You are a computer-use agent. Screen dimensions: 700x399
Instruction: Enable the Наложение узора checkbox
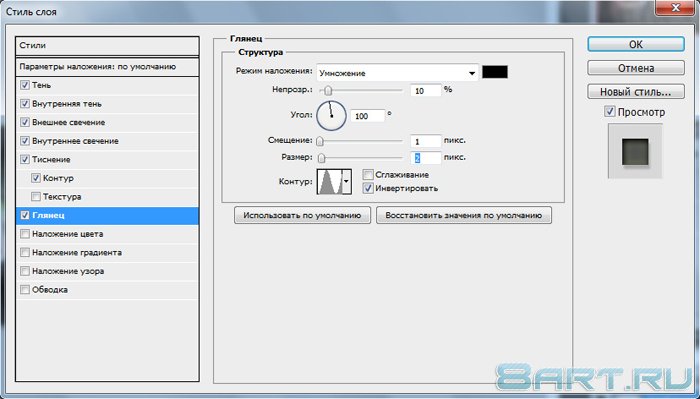(25, 271)
